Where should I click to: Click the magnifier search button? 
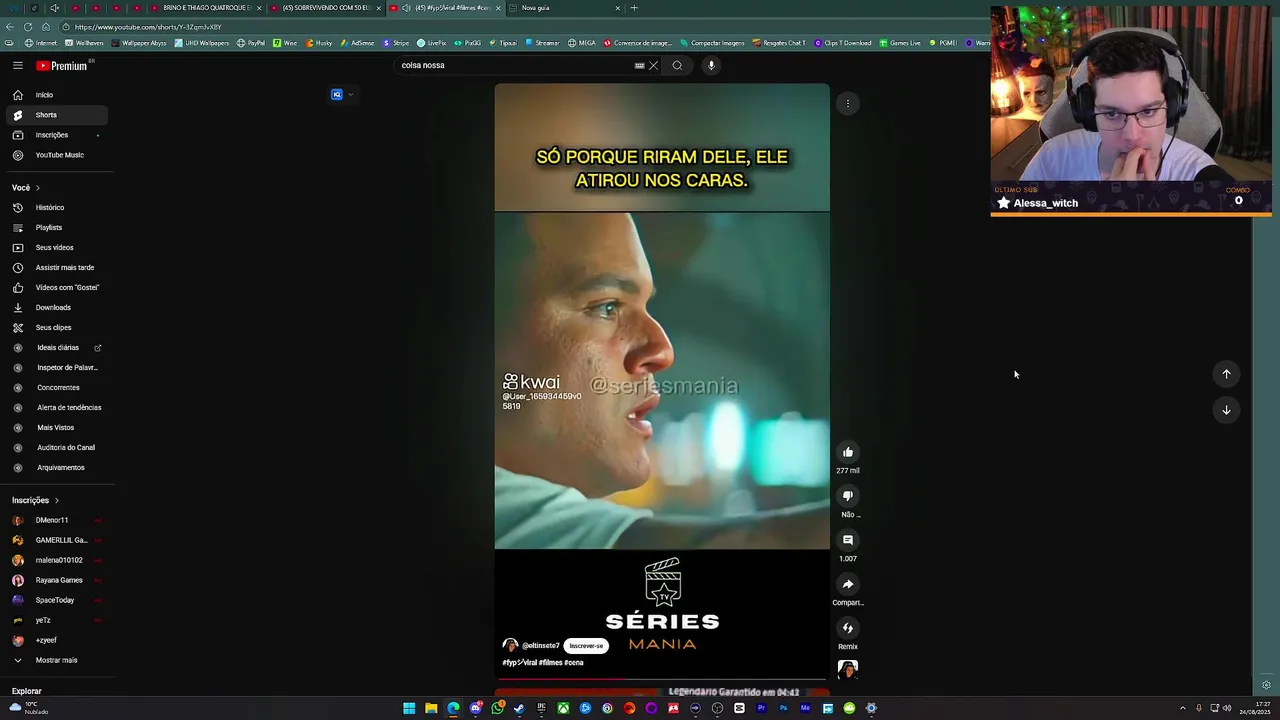click(x=677, y=66)
